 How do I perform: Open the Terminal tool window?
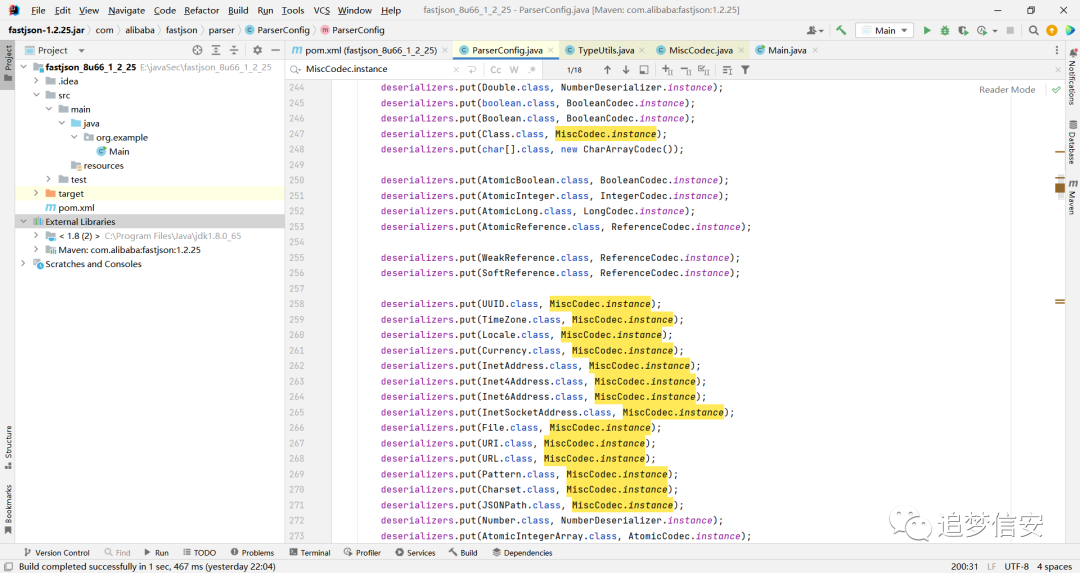tap(310, 552)
